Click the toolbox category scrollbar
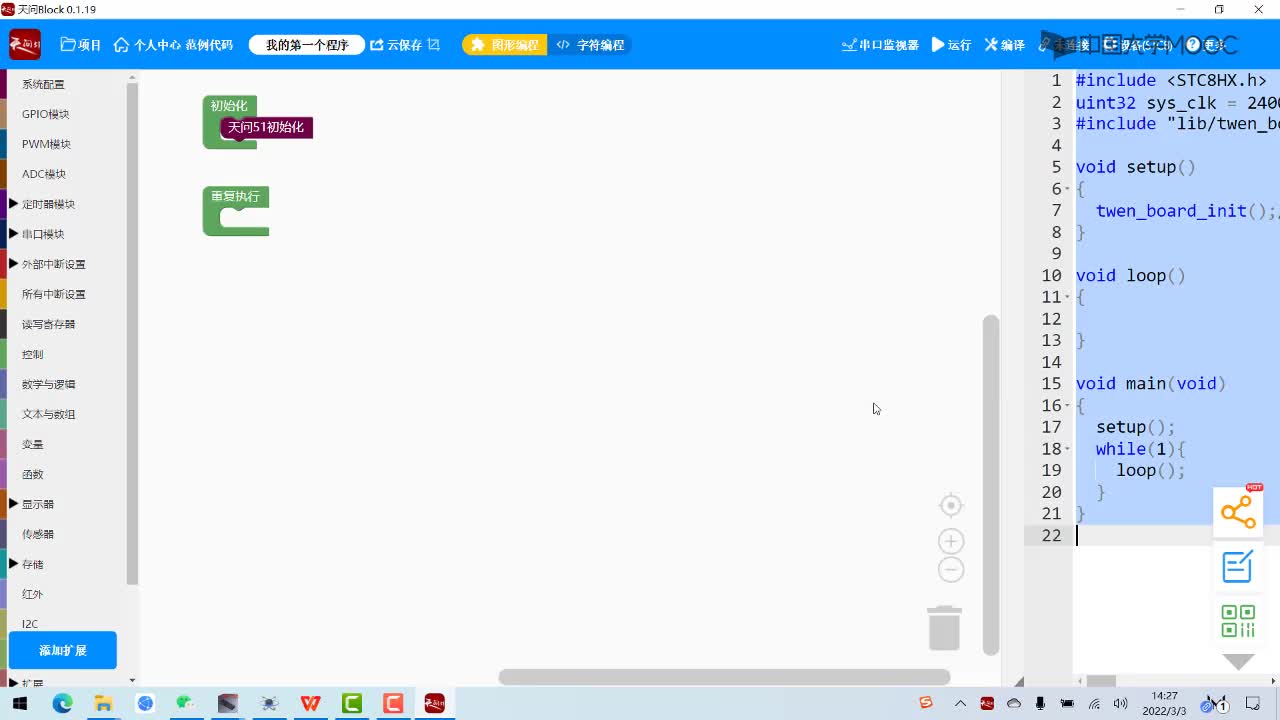This screenshot has width=1280, height=720. [x=132, y=335]
